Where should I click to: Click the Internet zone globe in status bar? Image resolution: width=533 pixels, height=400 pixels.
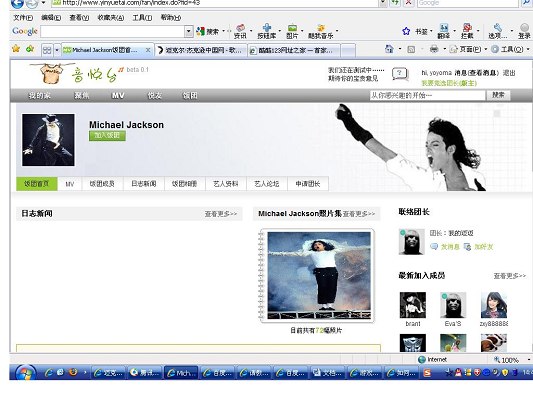[422, 360]
